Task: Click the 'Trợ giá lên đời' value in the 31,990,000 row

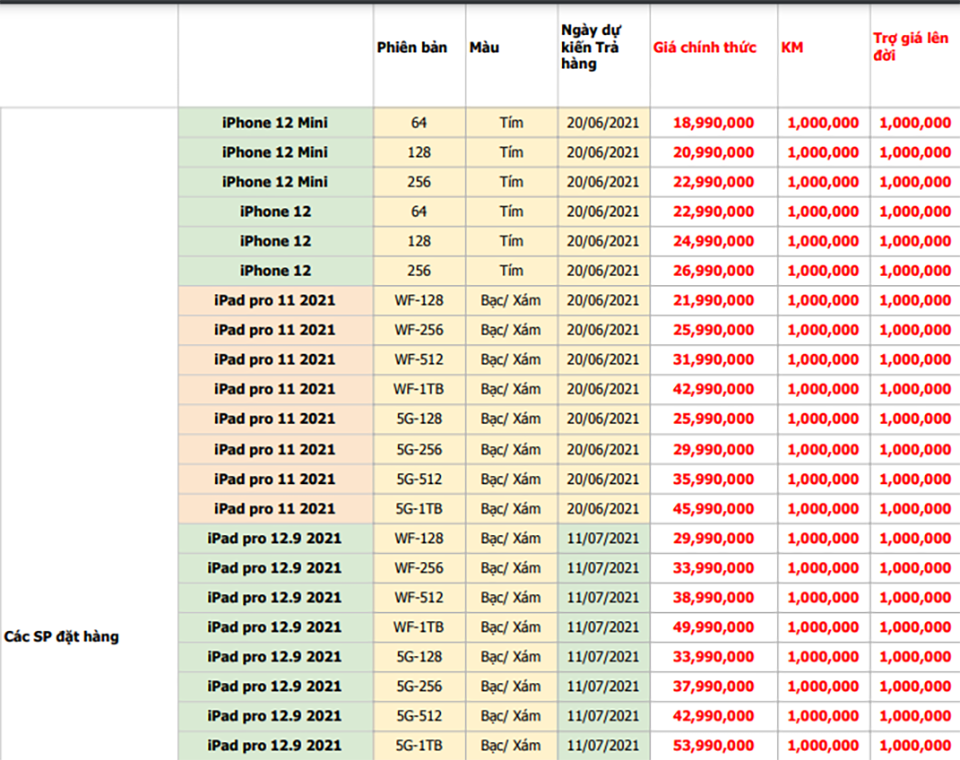Action: [915, 359]
